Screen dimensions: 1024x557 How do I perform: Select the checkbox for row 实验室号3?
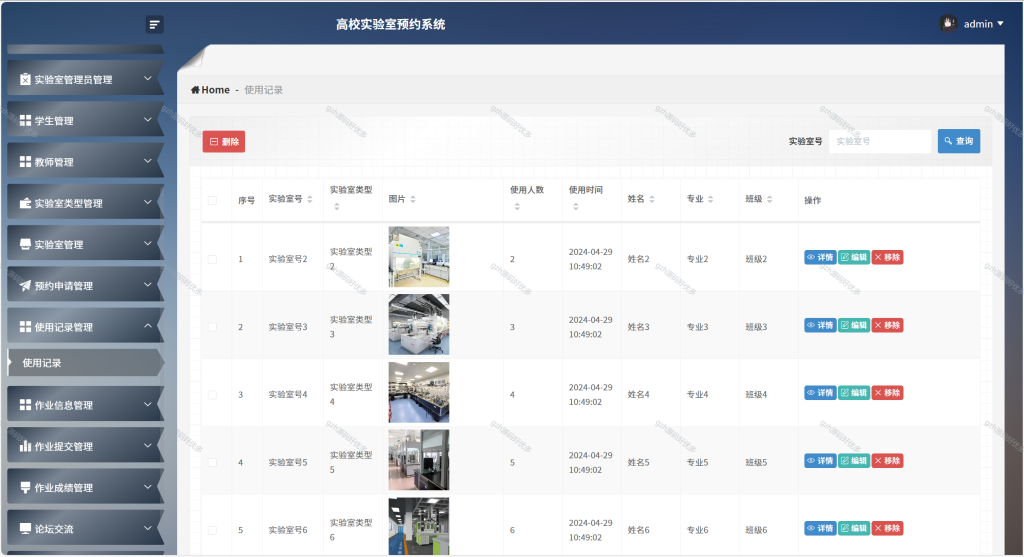click(212, 327)
